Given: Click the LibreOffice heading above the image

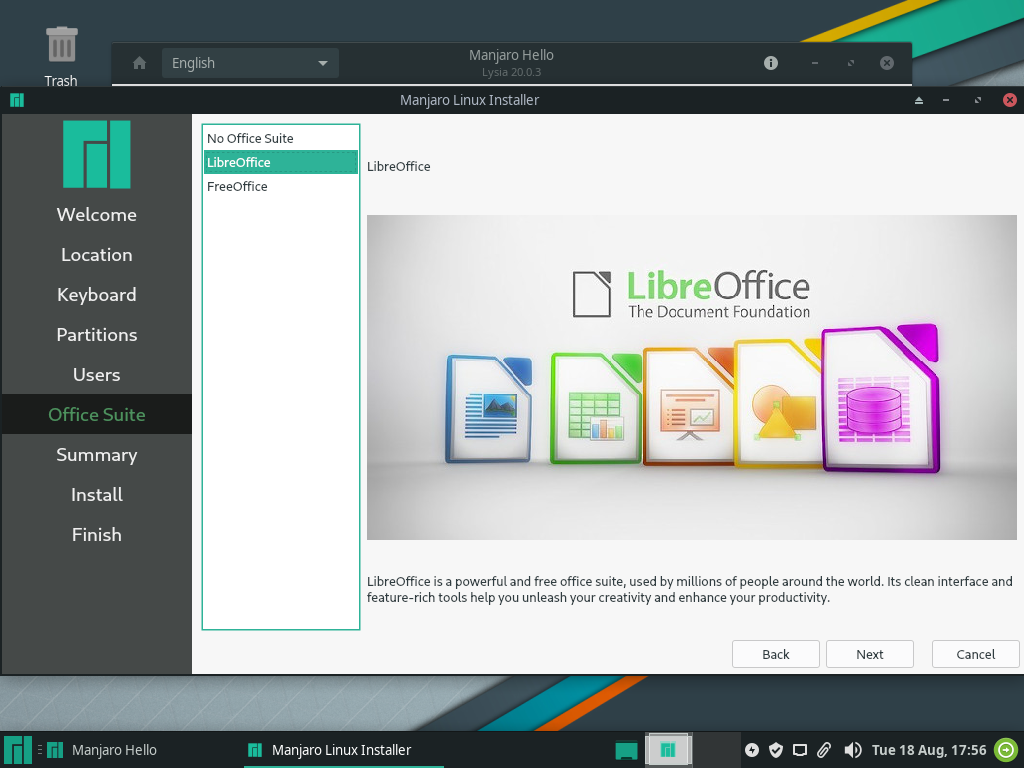Looking at the screenshot, I should 398,167.
